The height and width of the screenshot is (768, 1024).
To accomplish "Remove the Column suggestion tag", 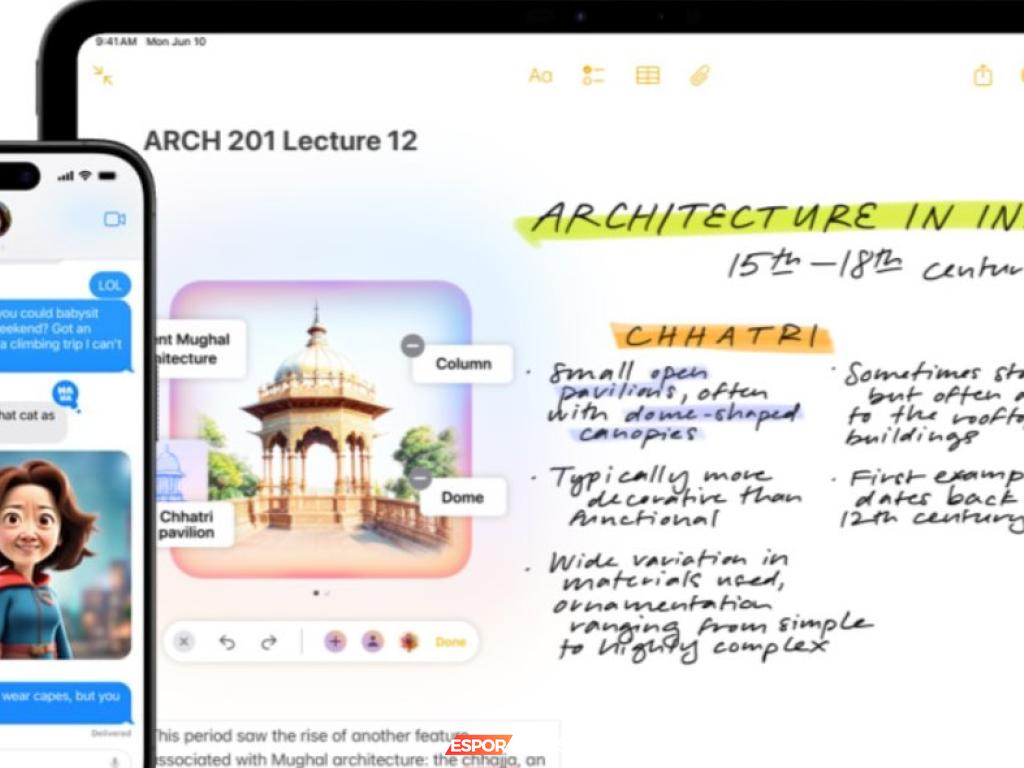I will (x=413, y=346).
